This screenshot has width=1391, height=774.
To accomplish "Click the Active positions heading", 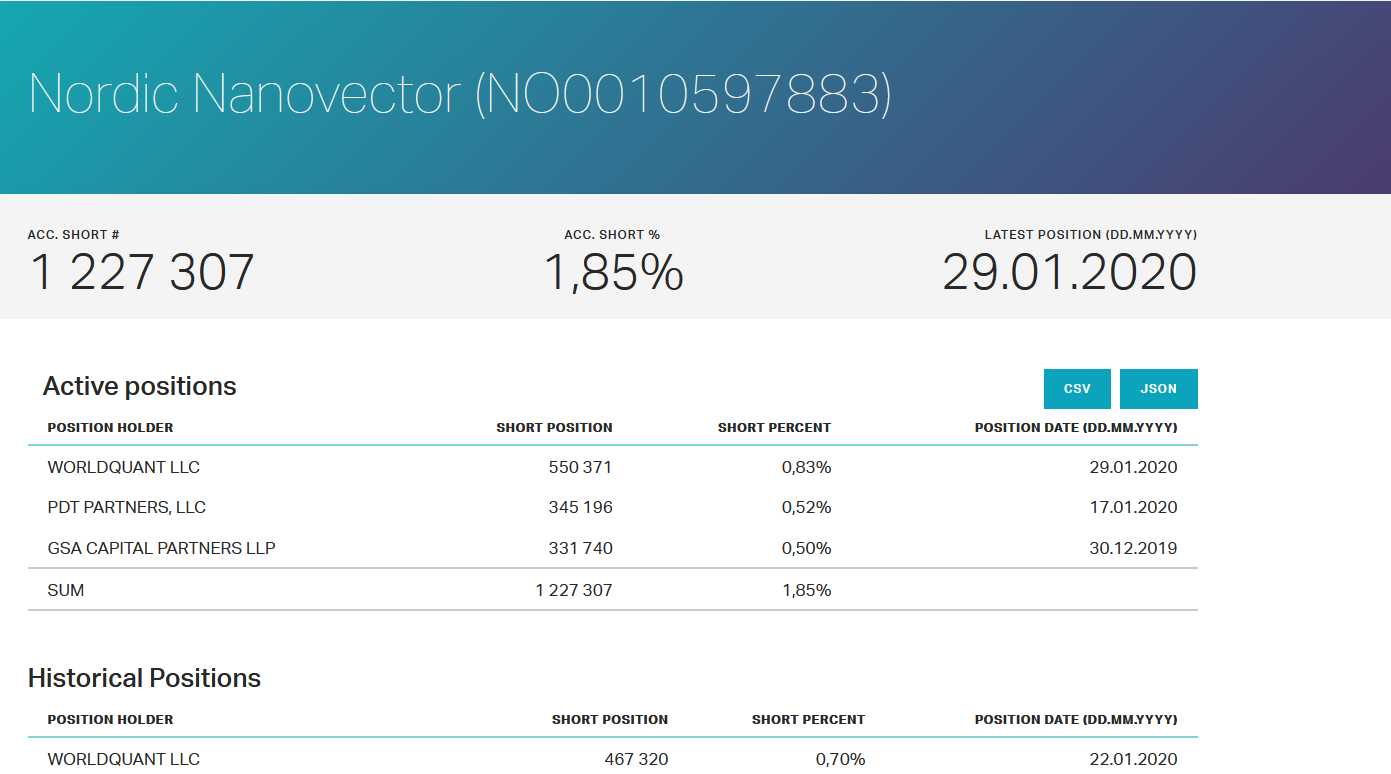I will (x=140, y=387).
